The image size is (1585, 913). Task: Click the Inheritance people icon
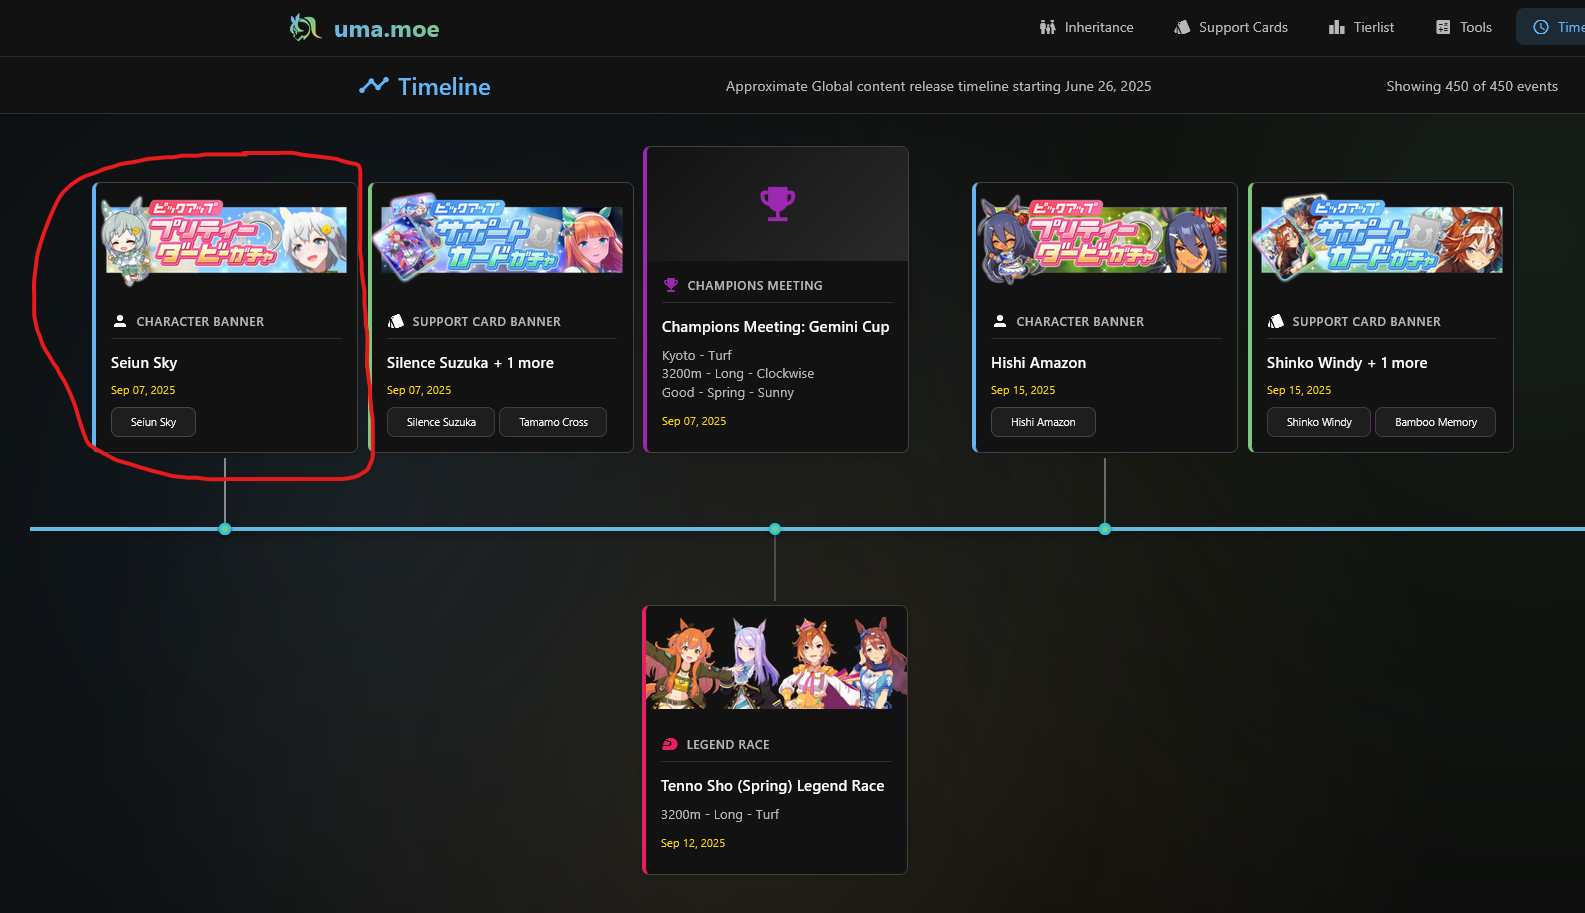1047,27
